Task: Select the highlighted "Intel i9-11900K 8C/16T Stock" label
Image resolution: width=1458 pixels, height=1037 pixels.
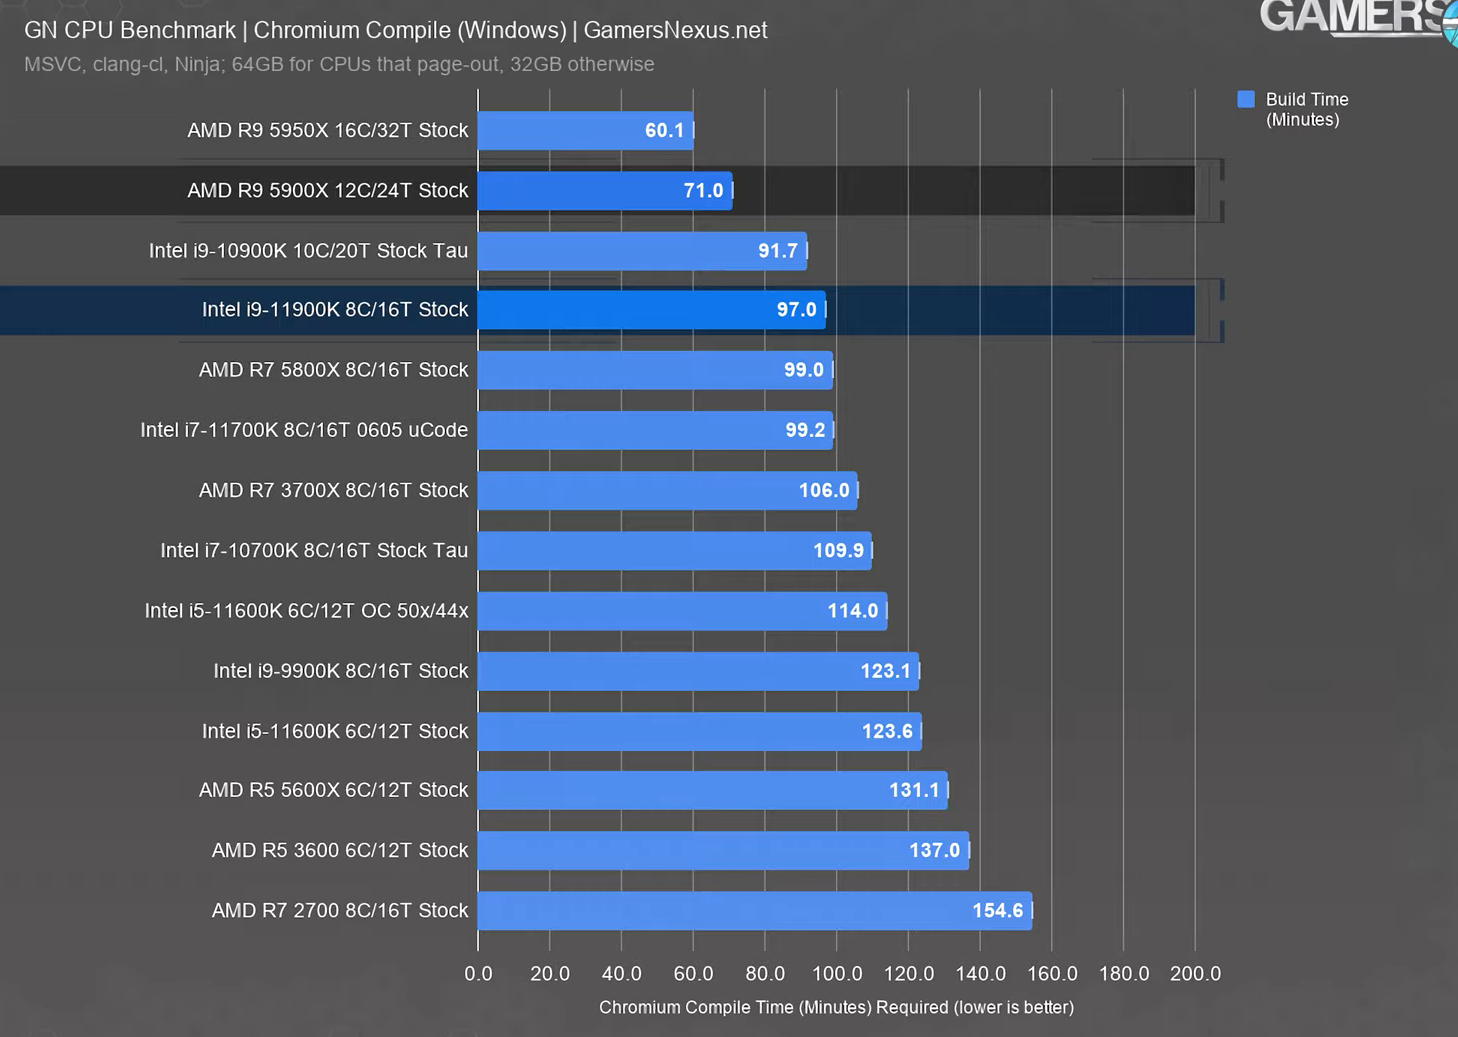Action: pos(335,310)
